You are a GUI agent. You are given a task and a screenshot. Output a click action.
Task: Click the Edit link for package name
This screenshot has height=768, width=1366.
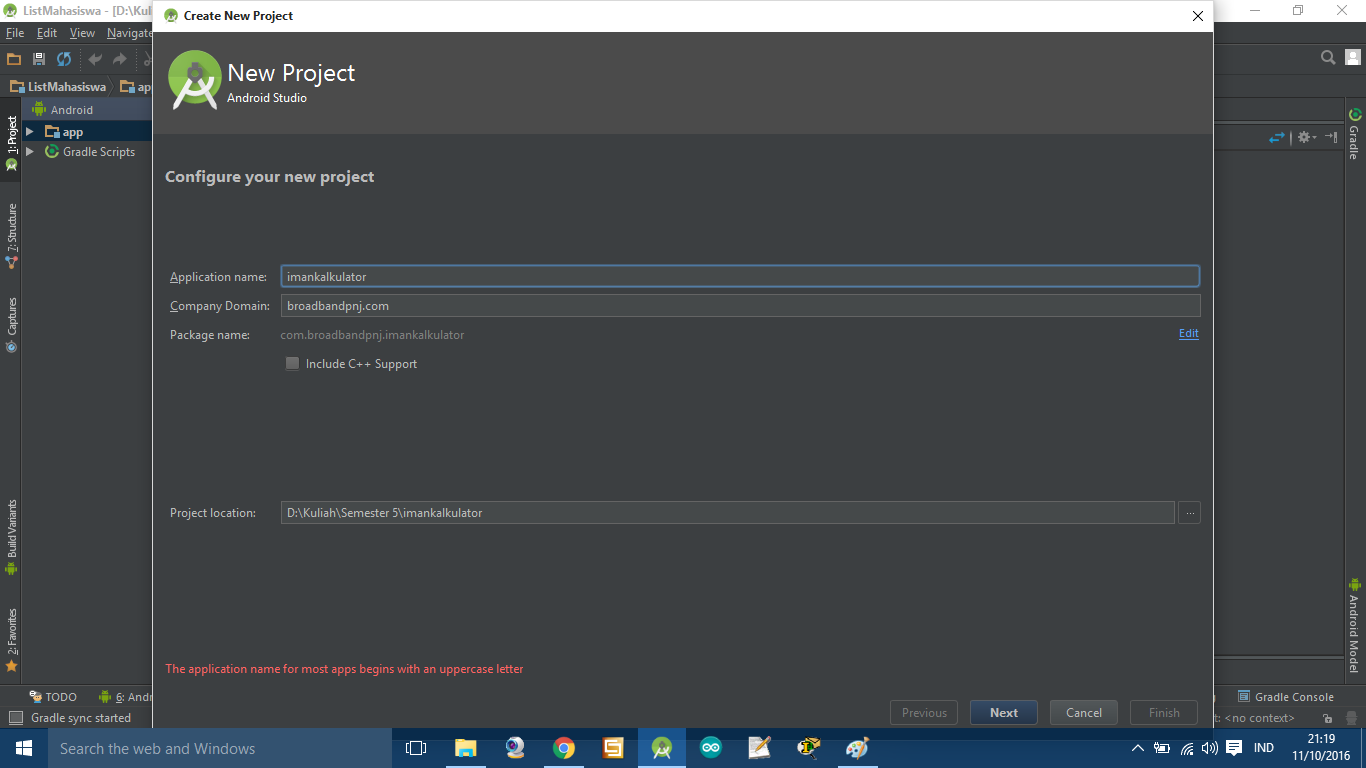(x=1188, y=334)
